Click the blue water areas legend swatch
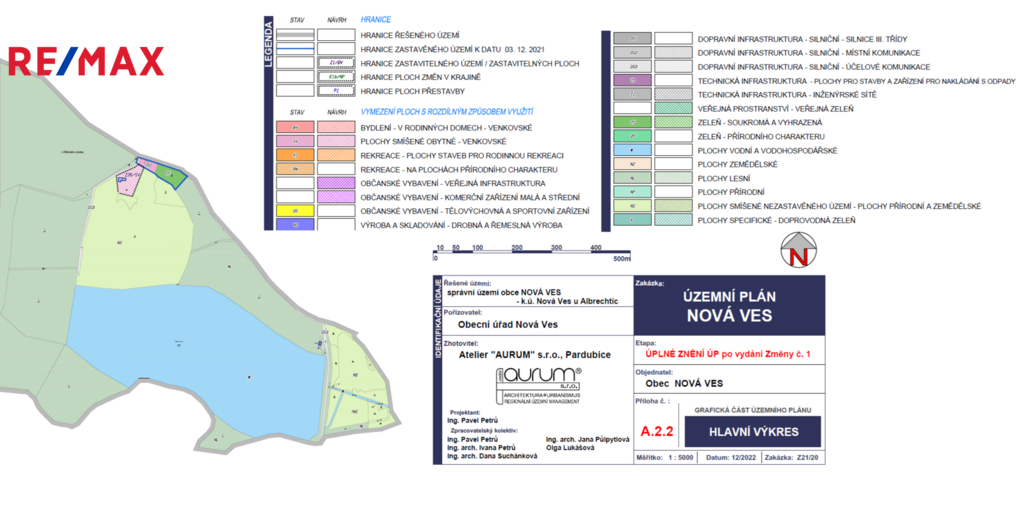The image size is (1024, 528). [x=632, y=150]
